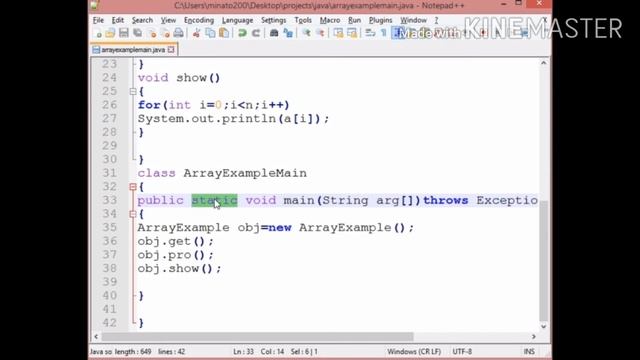Undo with the green arrow icon
The height and width of the screenshot is (360, 640).
(242, 33)
